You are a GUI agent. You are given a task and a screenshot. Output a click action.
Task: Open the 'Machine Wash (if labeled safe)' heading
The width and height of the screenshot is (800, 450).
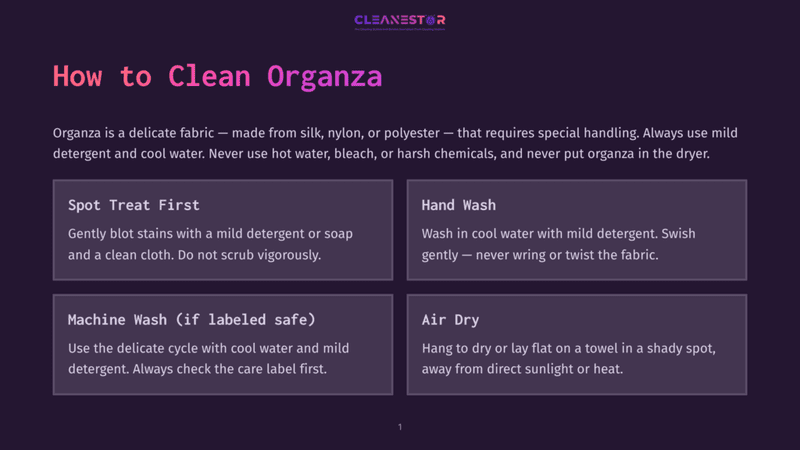tap(192, 320)
